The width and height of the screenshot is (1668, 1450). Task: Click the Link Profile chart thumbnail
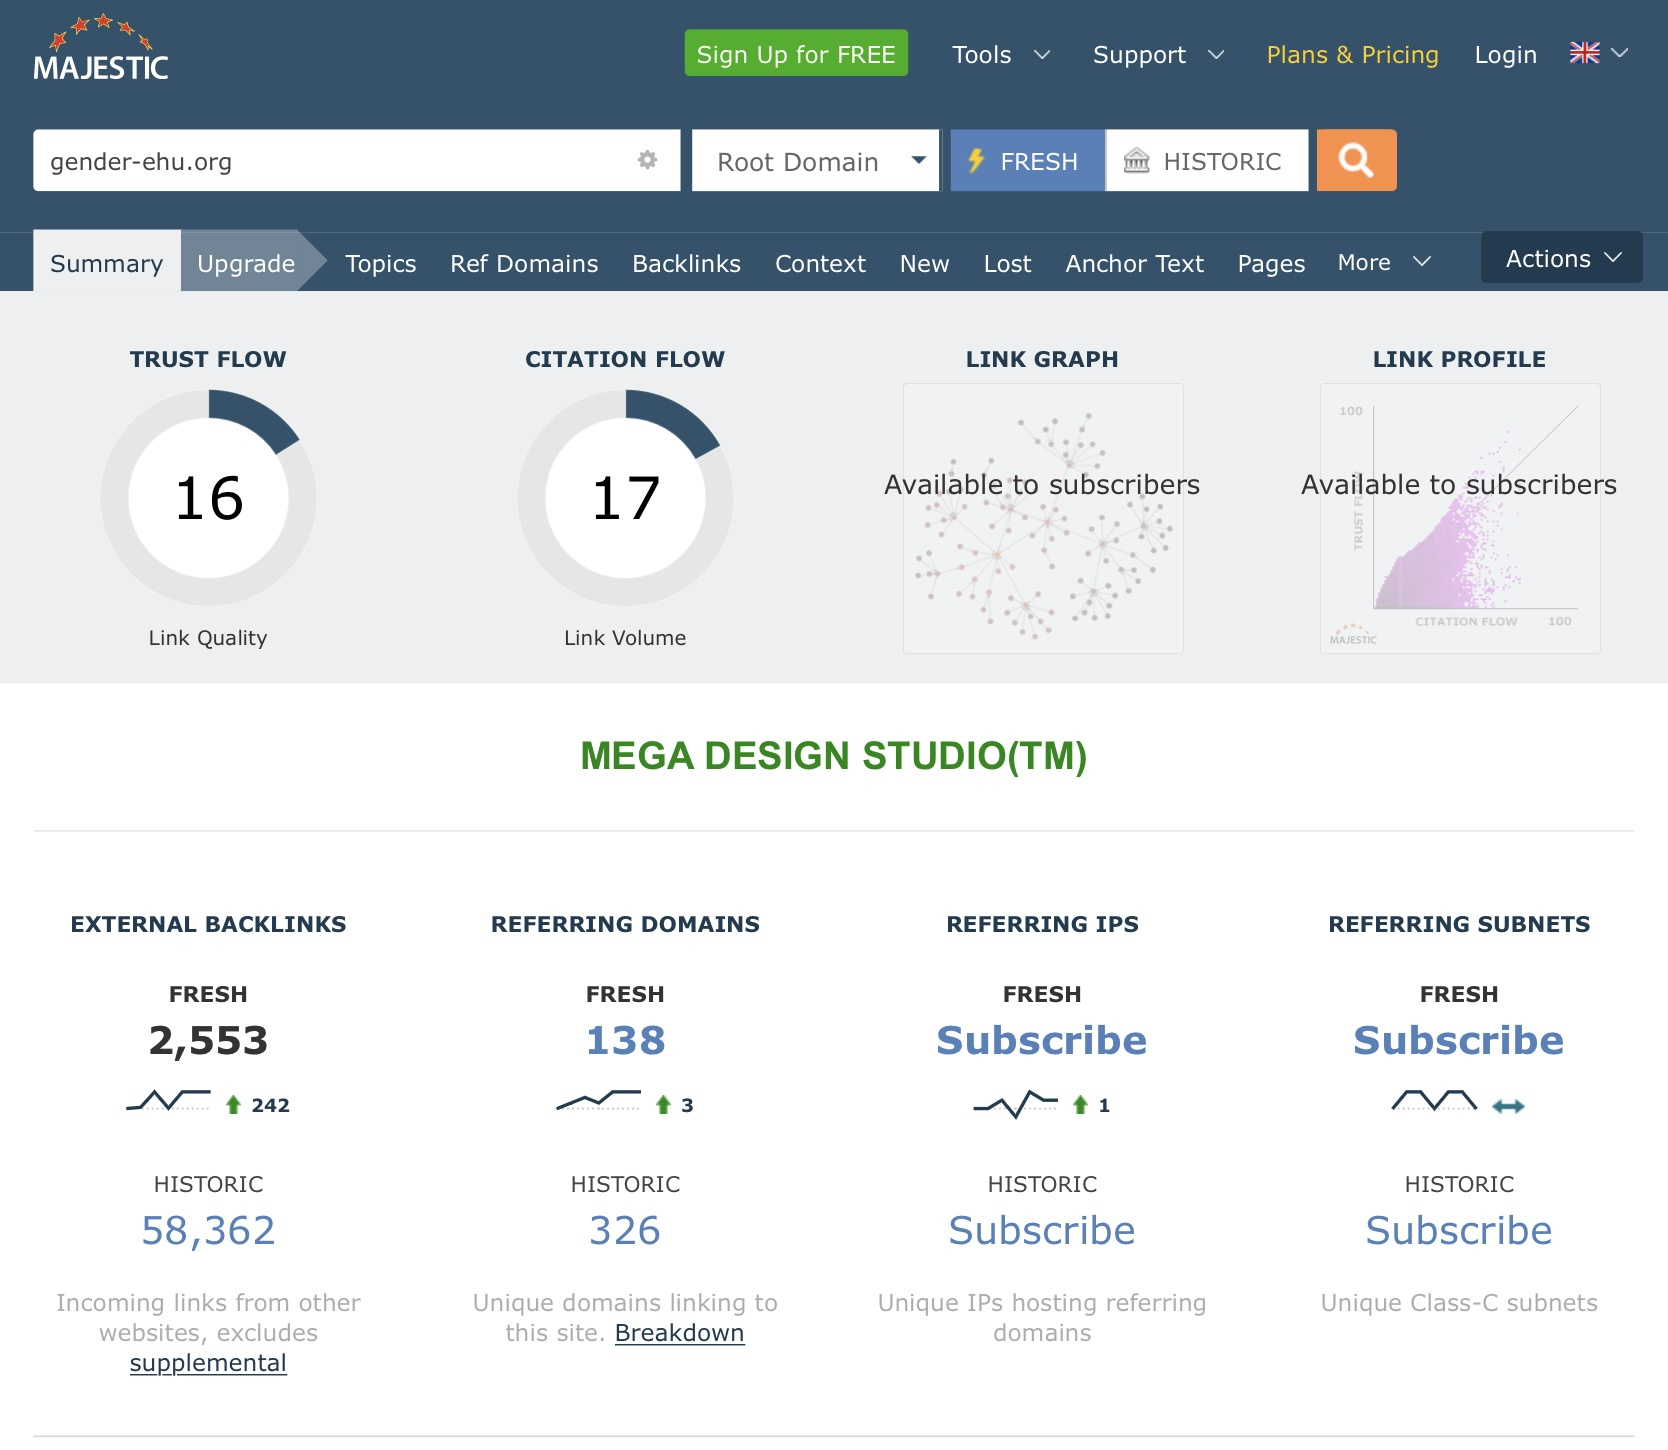click(1460, 518)
